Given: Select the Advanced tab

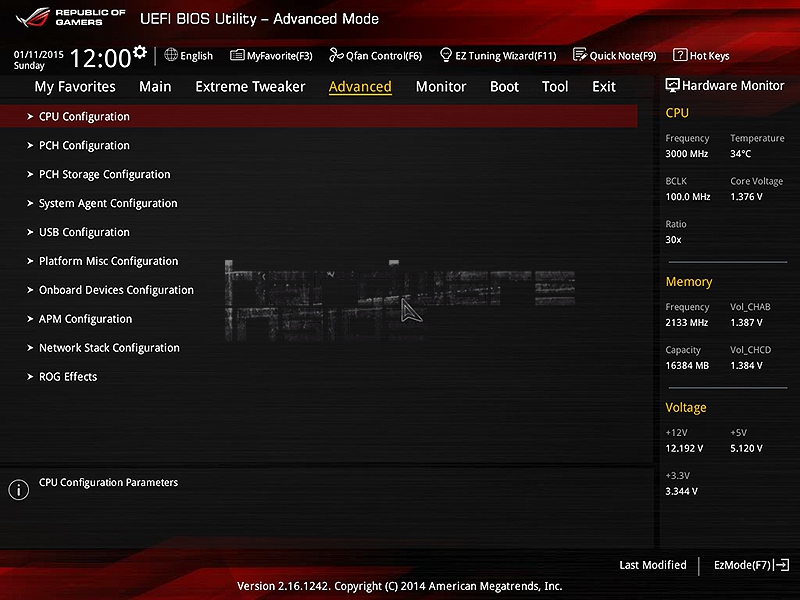Looking at the screenshot, I should coord(360,87).
